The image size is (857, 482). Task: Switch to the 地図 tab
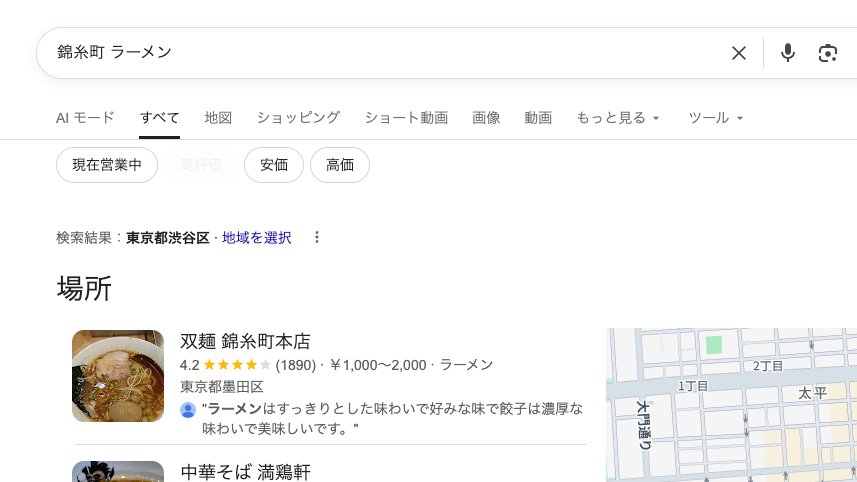218,118
